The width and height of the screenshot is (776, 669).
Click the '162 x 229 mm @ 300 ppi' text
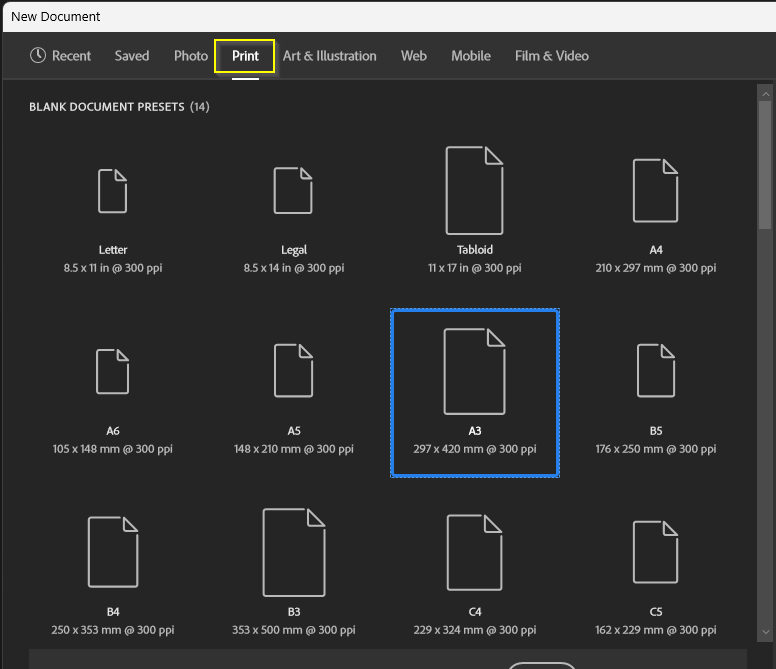coord(656,630)
